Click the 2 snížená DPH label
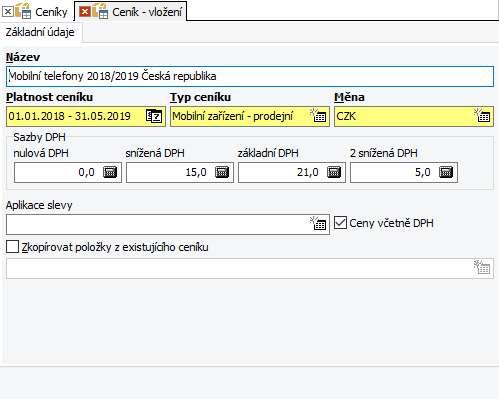 tap(384, 153)
